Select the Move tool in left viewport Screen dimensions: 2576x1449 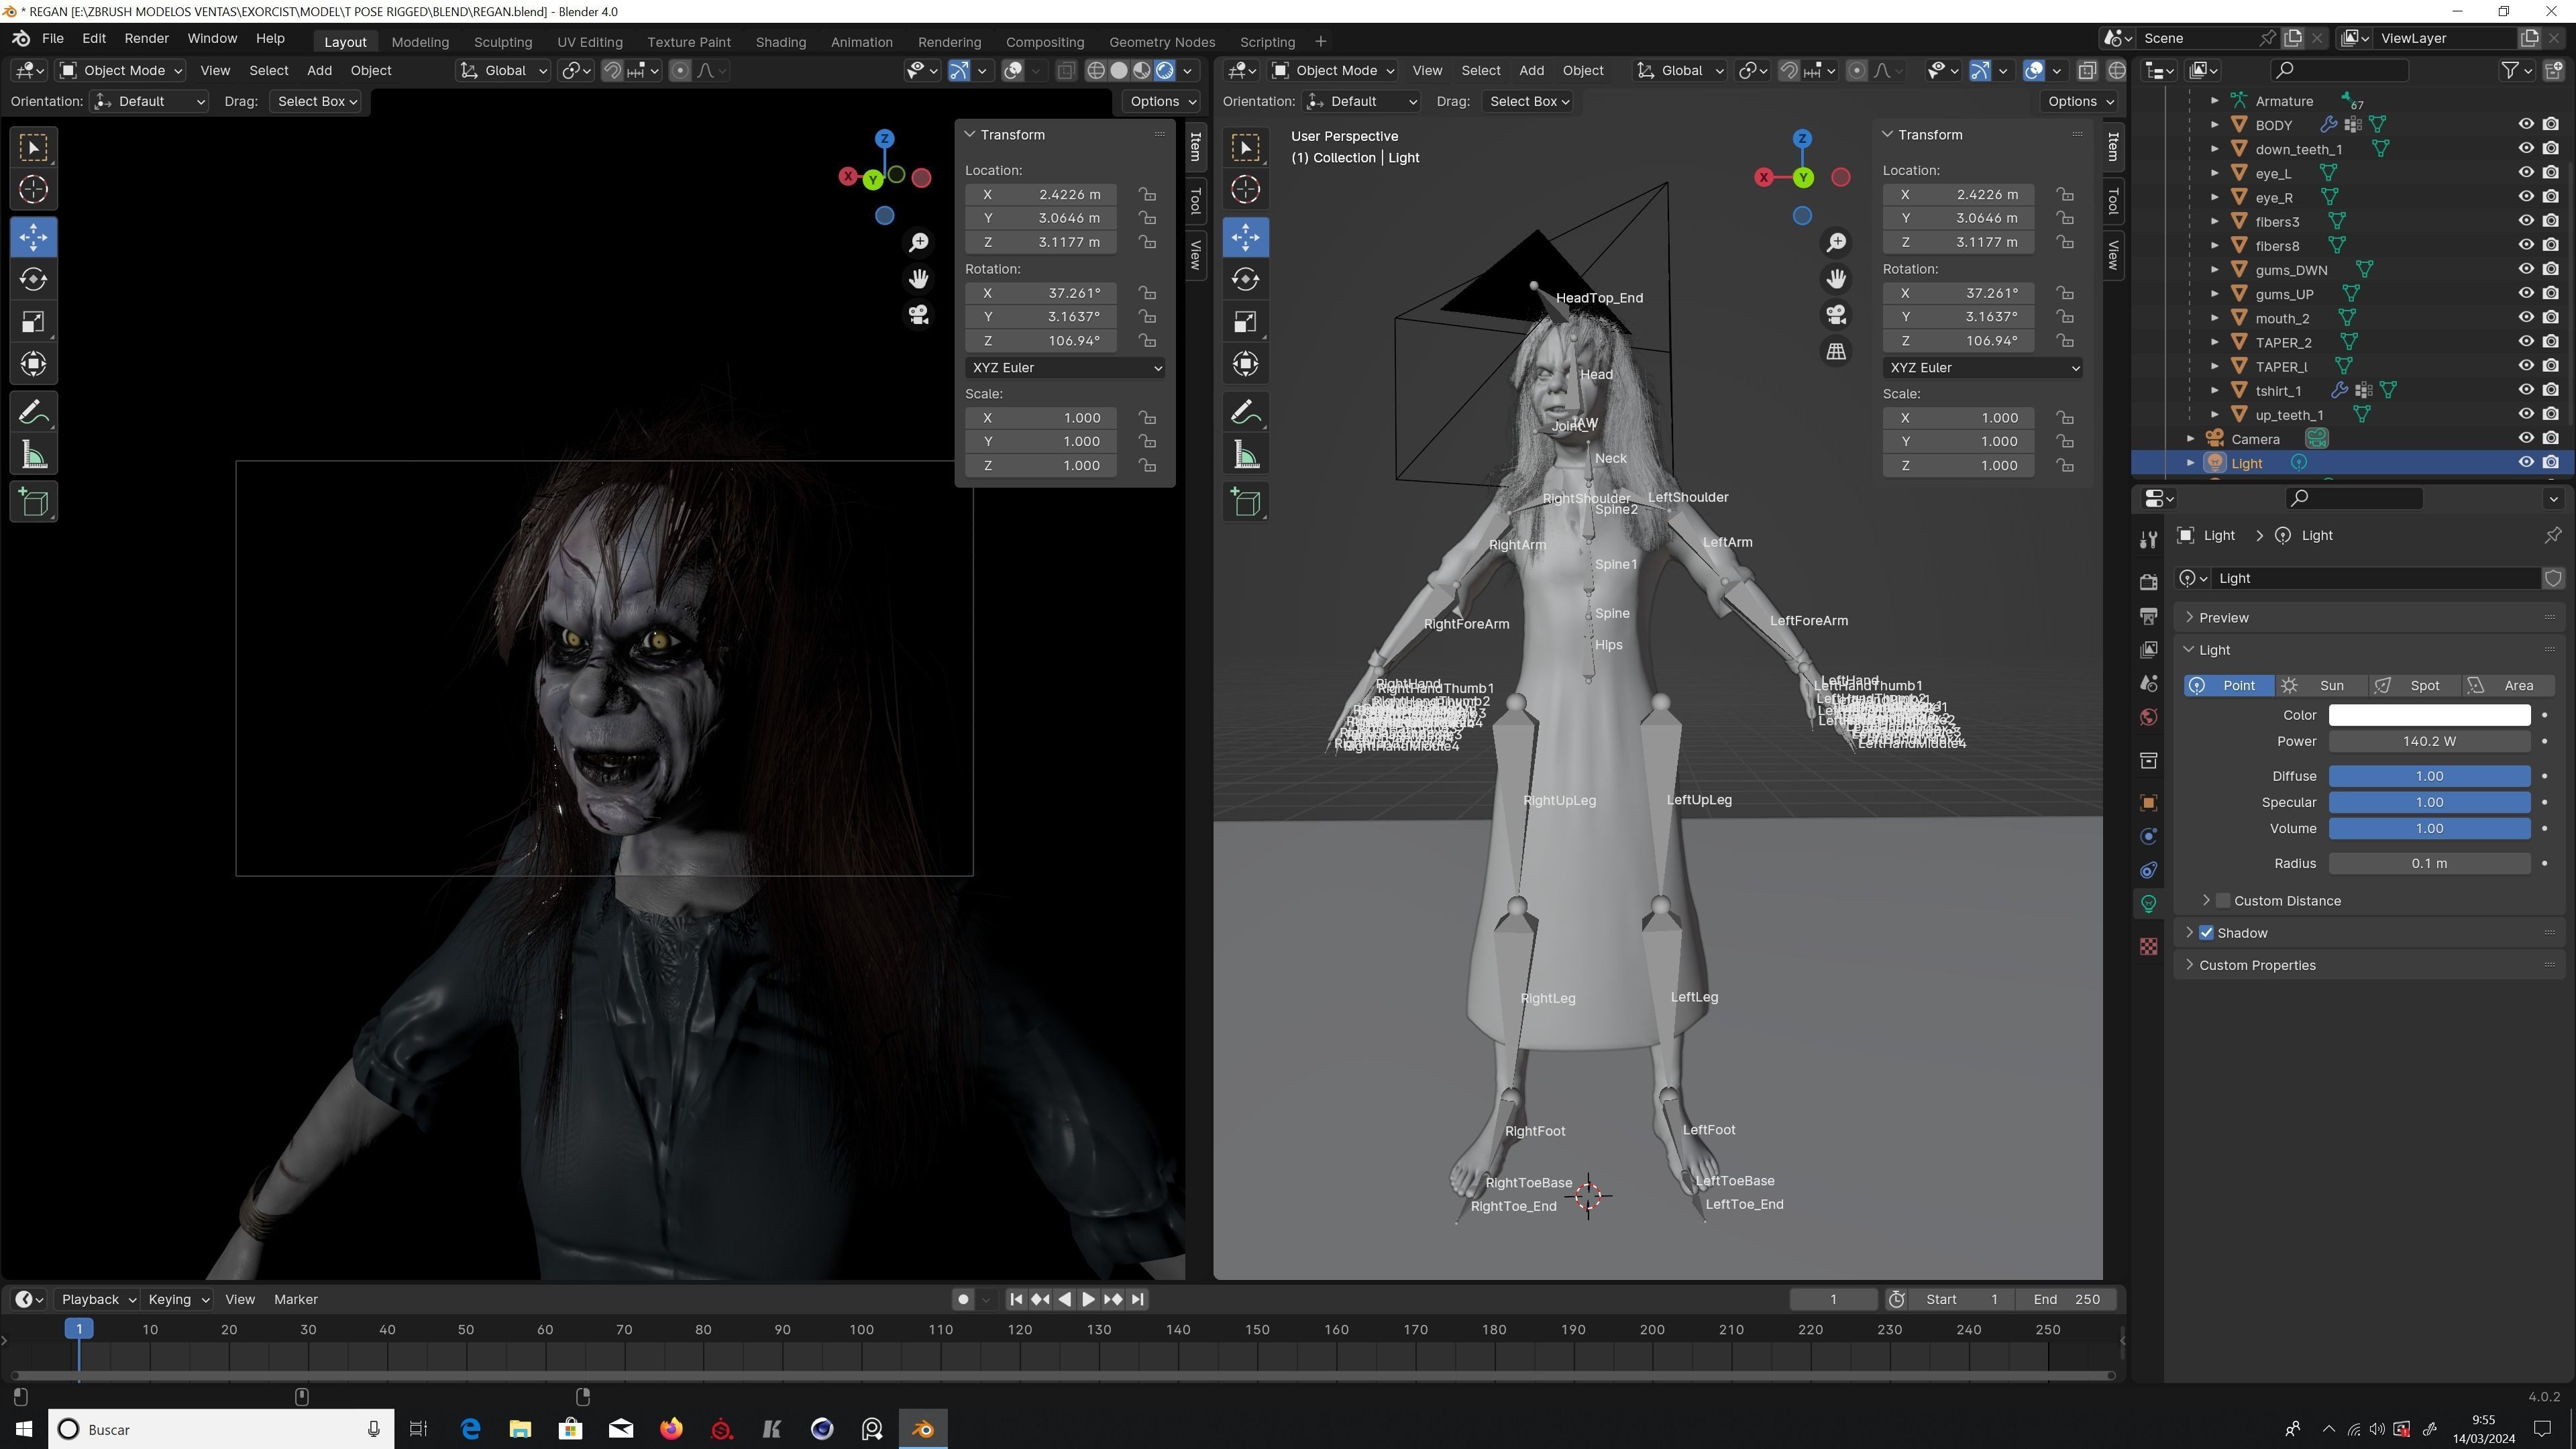coord(33,237)
